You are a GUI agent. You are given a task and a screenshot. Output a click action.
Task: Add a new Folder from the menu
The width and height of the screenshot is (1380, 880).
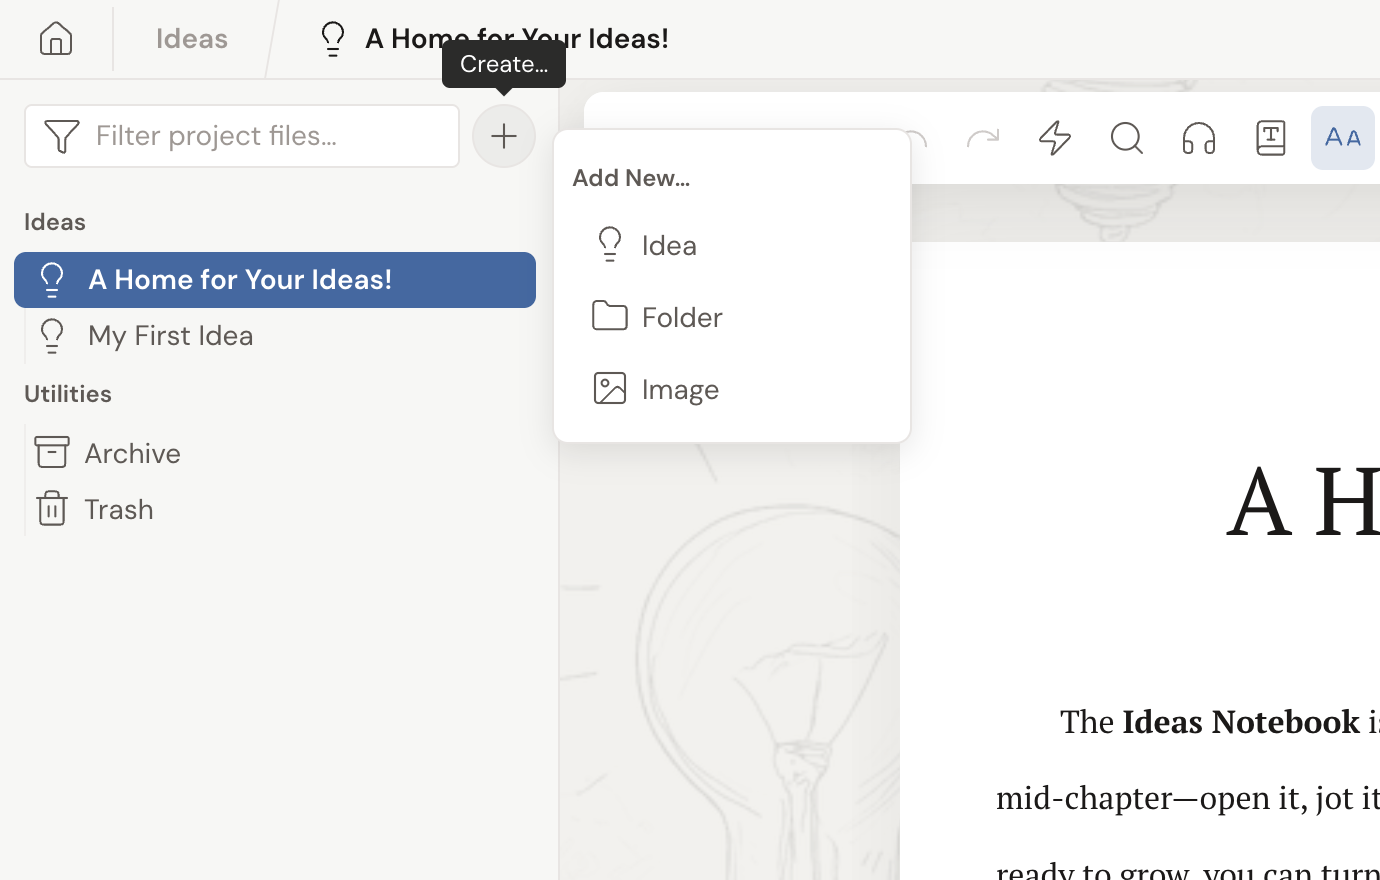click(x=732, y=317)
